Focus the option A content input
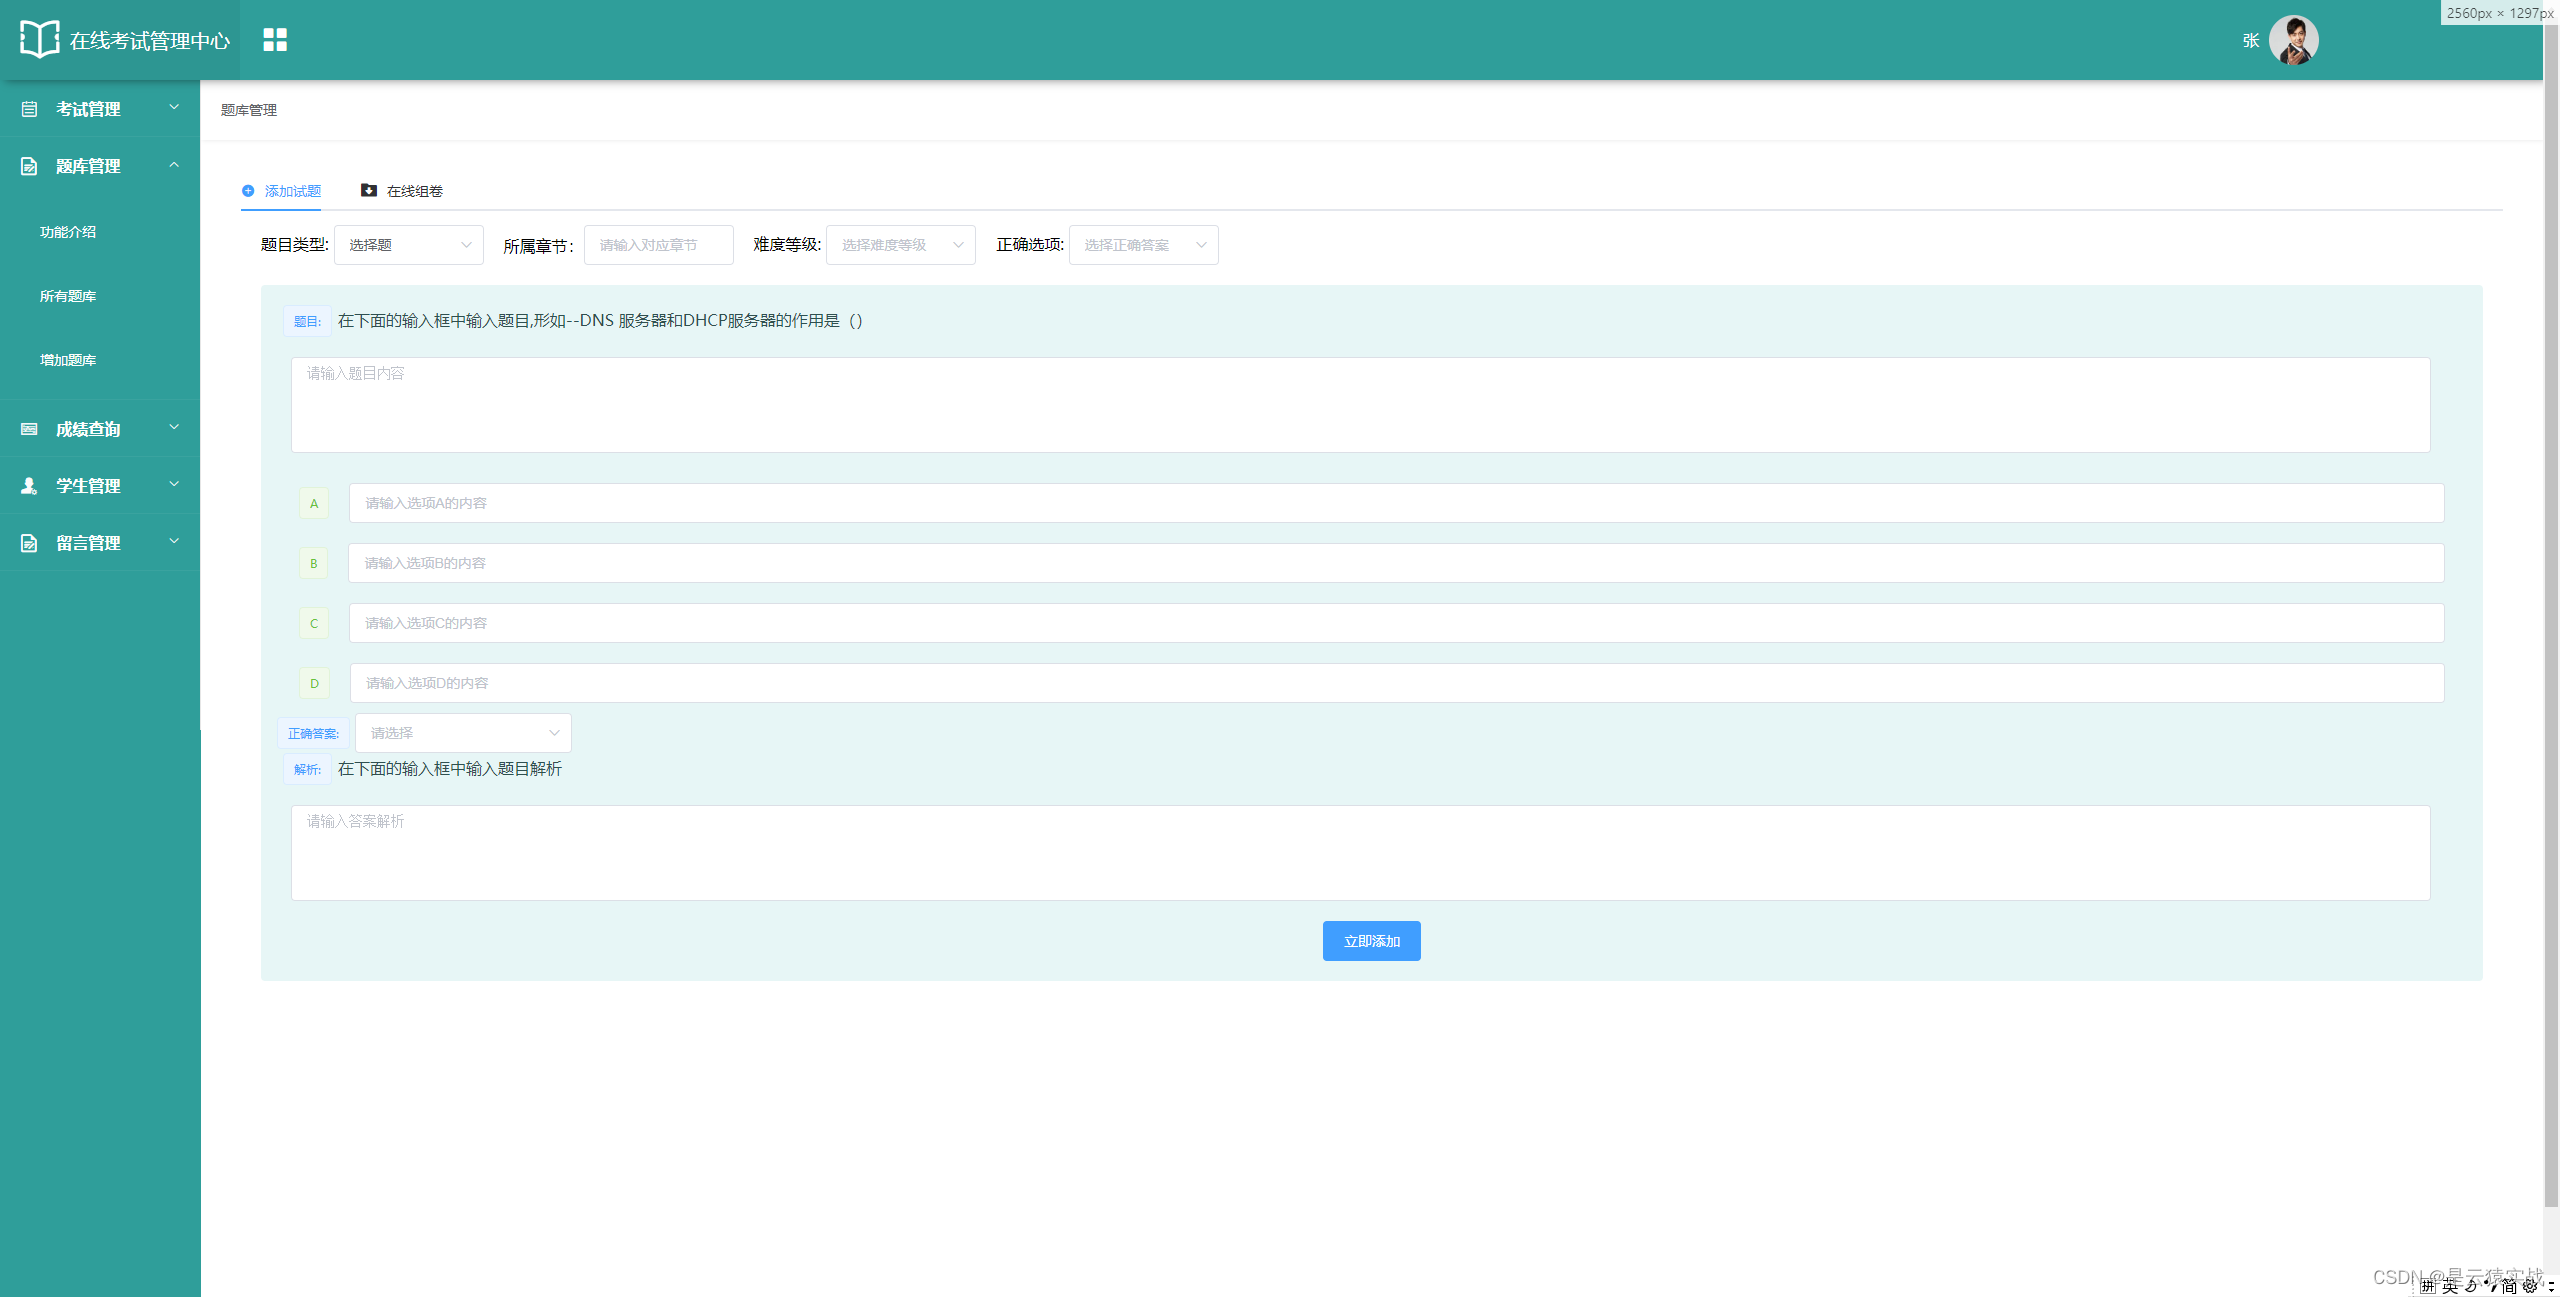 pyautogui.click(x=1396, y=503)
